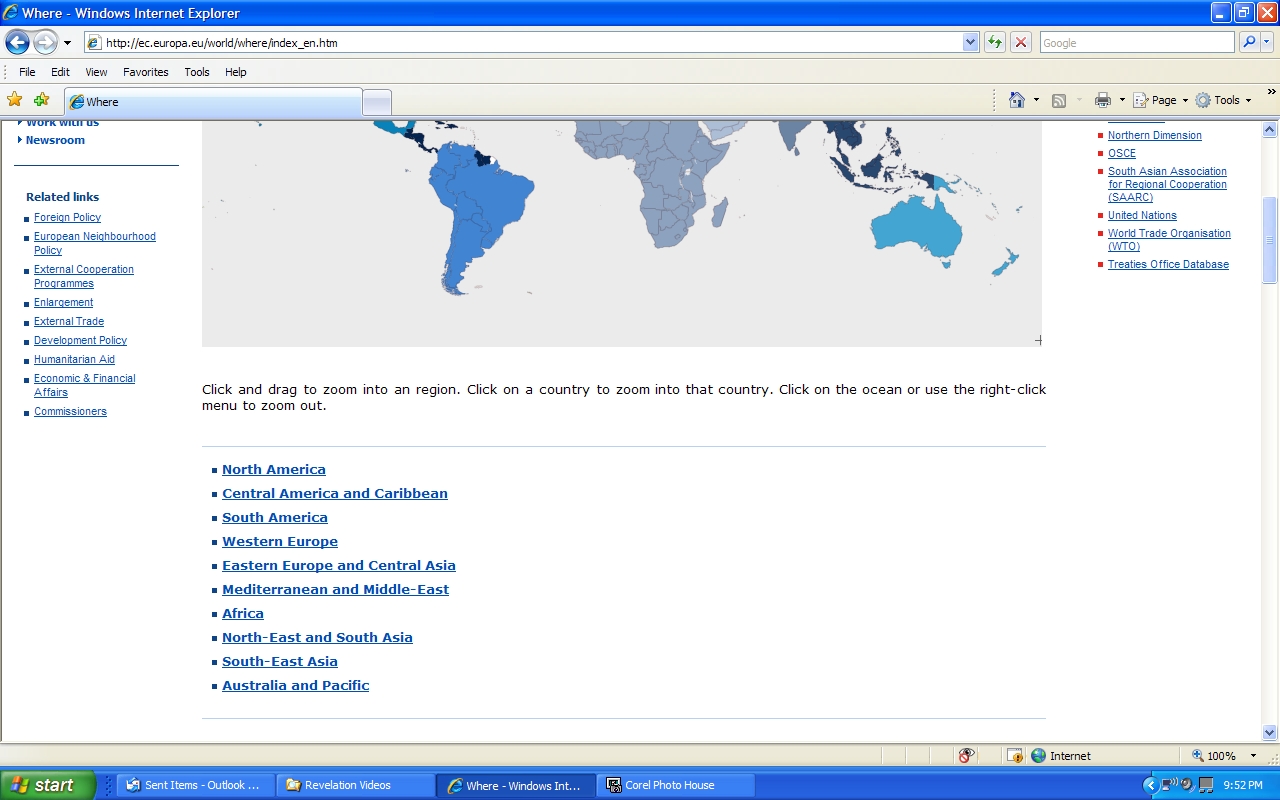The height and width of the screenshot is (800, 1280).
Task: Open the Page toolbar menu
Action: click(x=1160, y=100)
